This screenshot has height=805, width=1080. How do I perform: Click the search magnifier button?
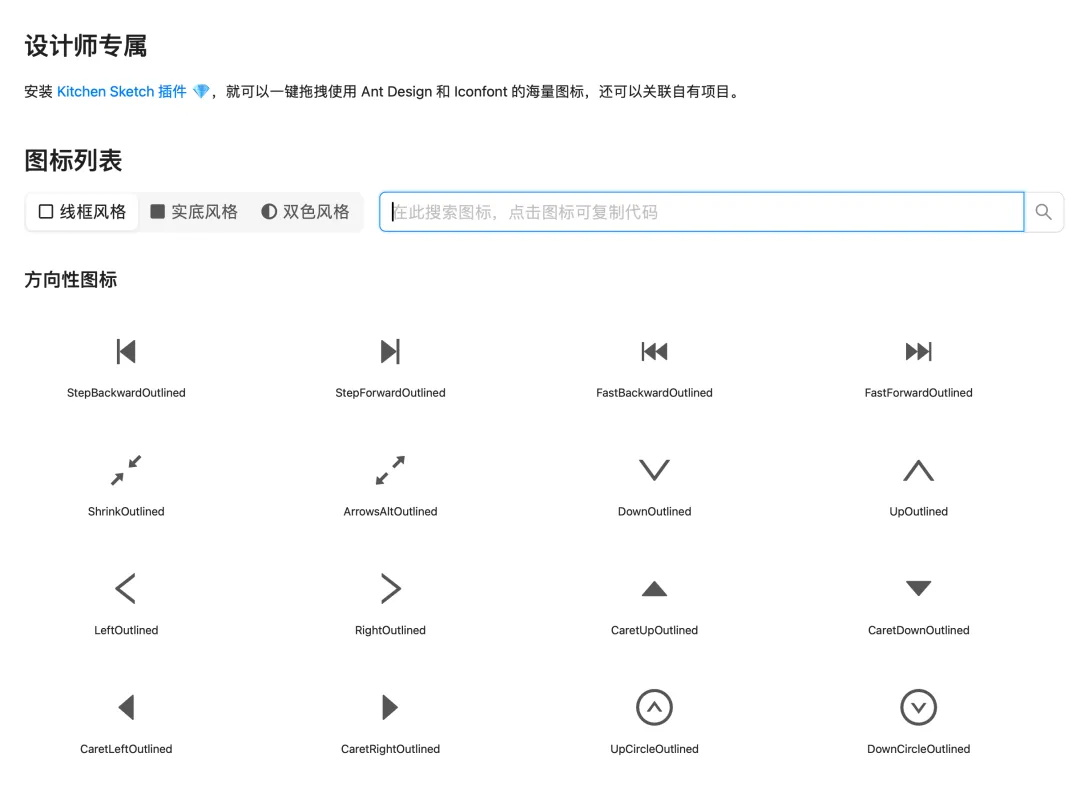[1043, 212]
